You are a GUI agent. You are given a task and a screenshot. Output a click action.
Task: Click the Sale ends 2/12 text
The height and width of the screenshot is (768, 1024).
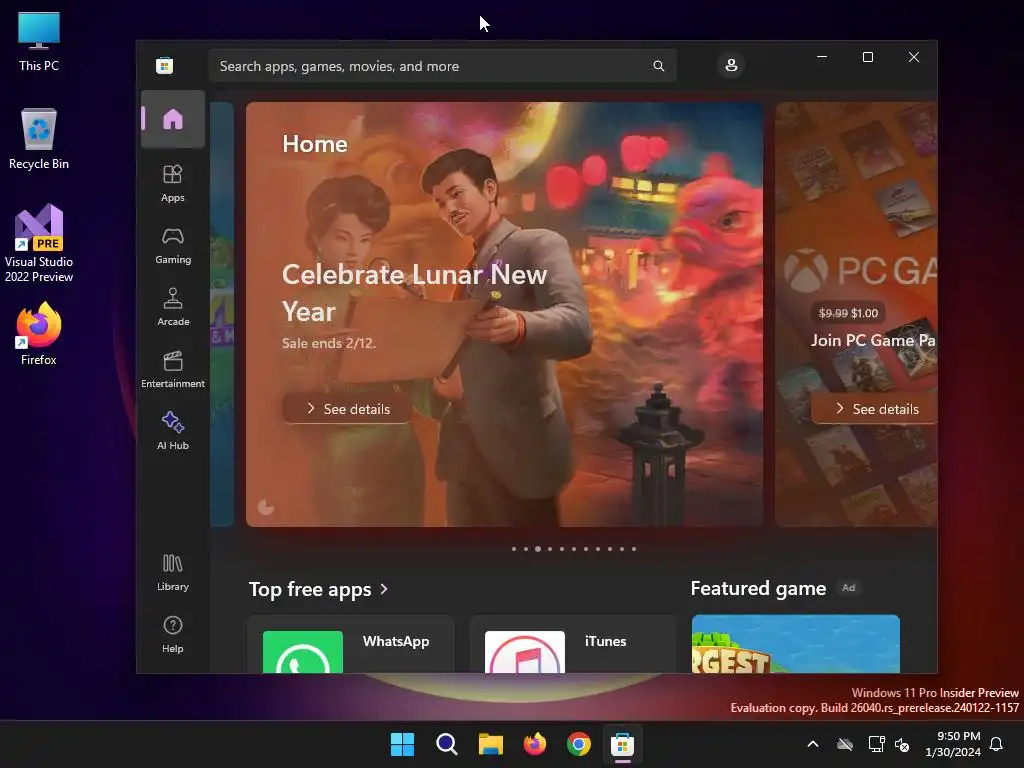click(x=329, y=343)
